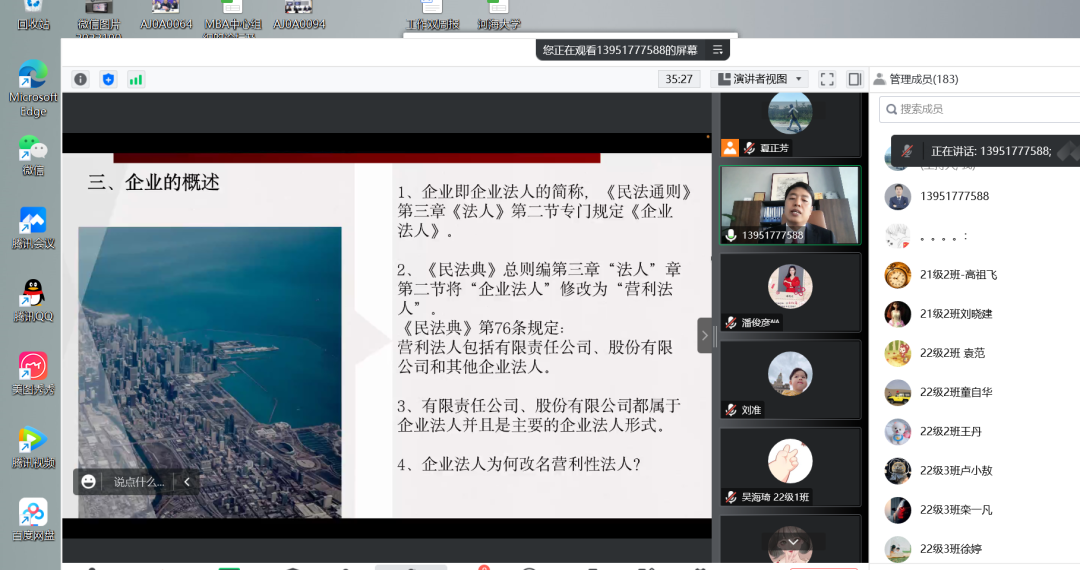Click the clock avatar of 高祖飞
The height and width of the screenshot is (570, 1080).
click(897, 275)
